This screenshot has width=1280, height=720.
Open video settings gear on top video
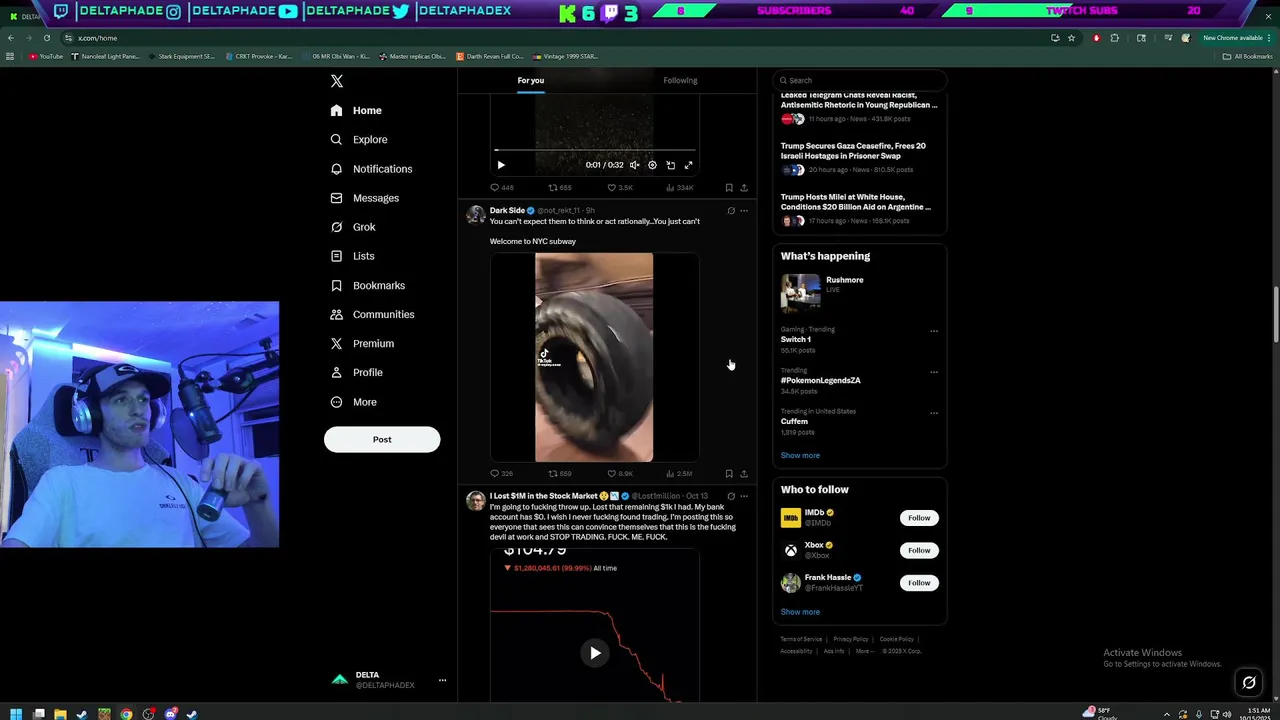[652, 165]
